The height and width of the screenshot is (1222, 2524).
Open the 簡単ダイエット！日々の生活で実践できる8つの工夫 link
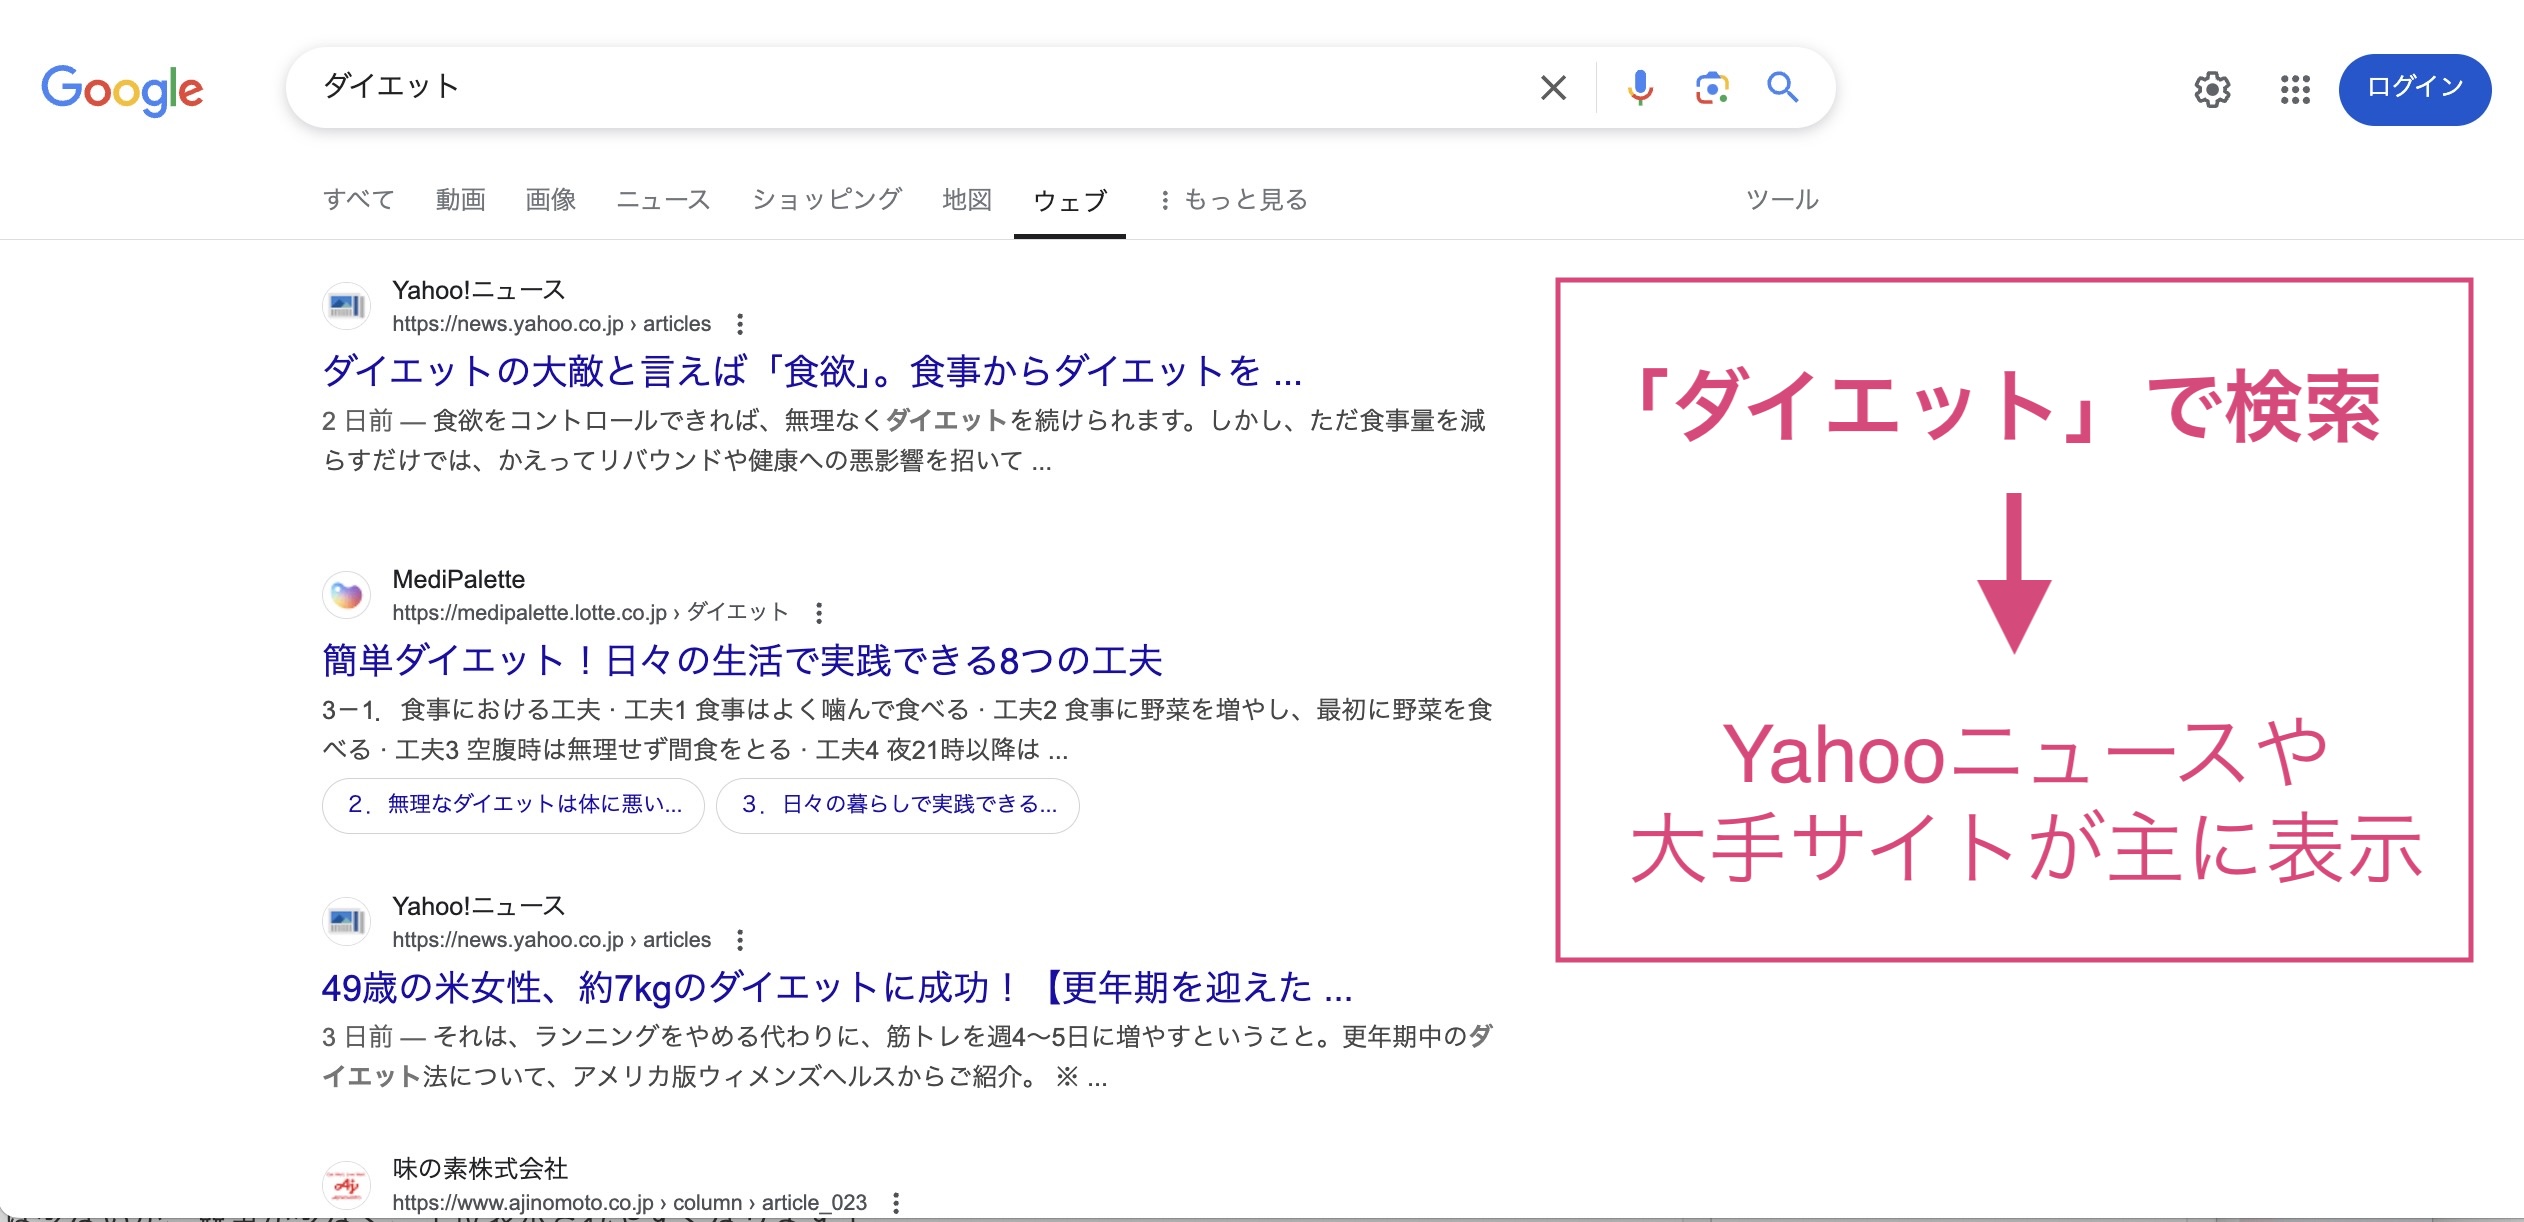pyautogui.click(x=742, y=661)
